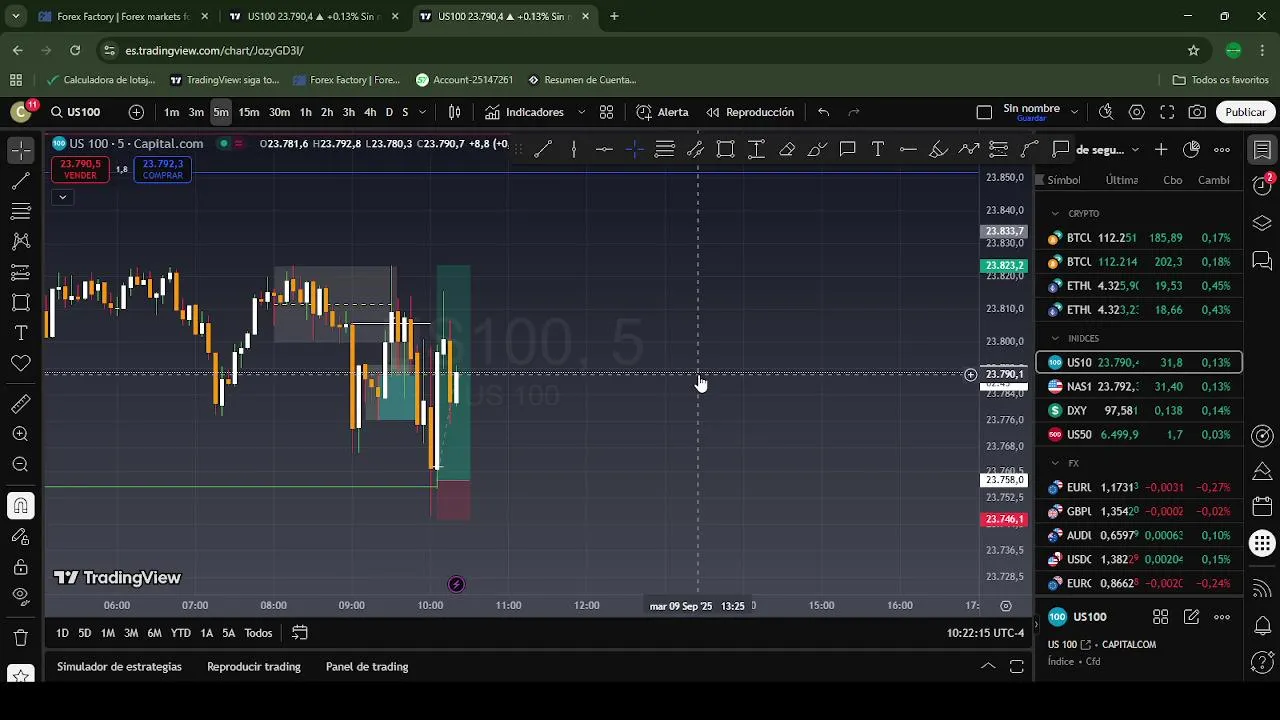Start Reproducción bar replay
This screenshot has width=1280, height=720.
coord(750,112)
